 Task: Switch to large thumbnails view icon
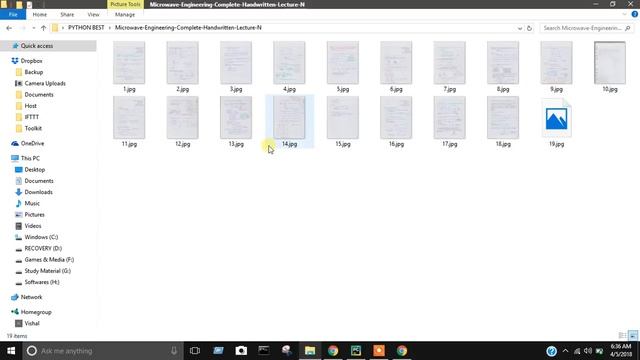(x=633, y=336)
